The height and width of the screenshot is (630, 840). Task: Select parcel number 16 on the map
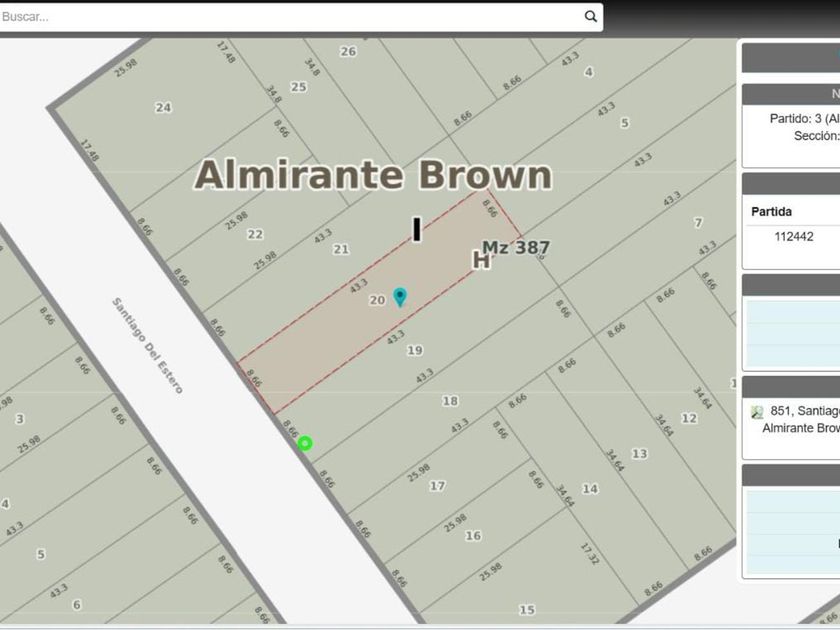coord(473,536)
